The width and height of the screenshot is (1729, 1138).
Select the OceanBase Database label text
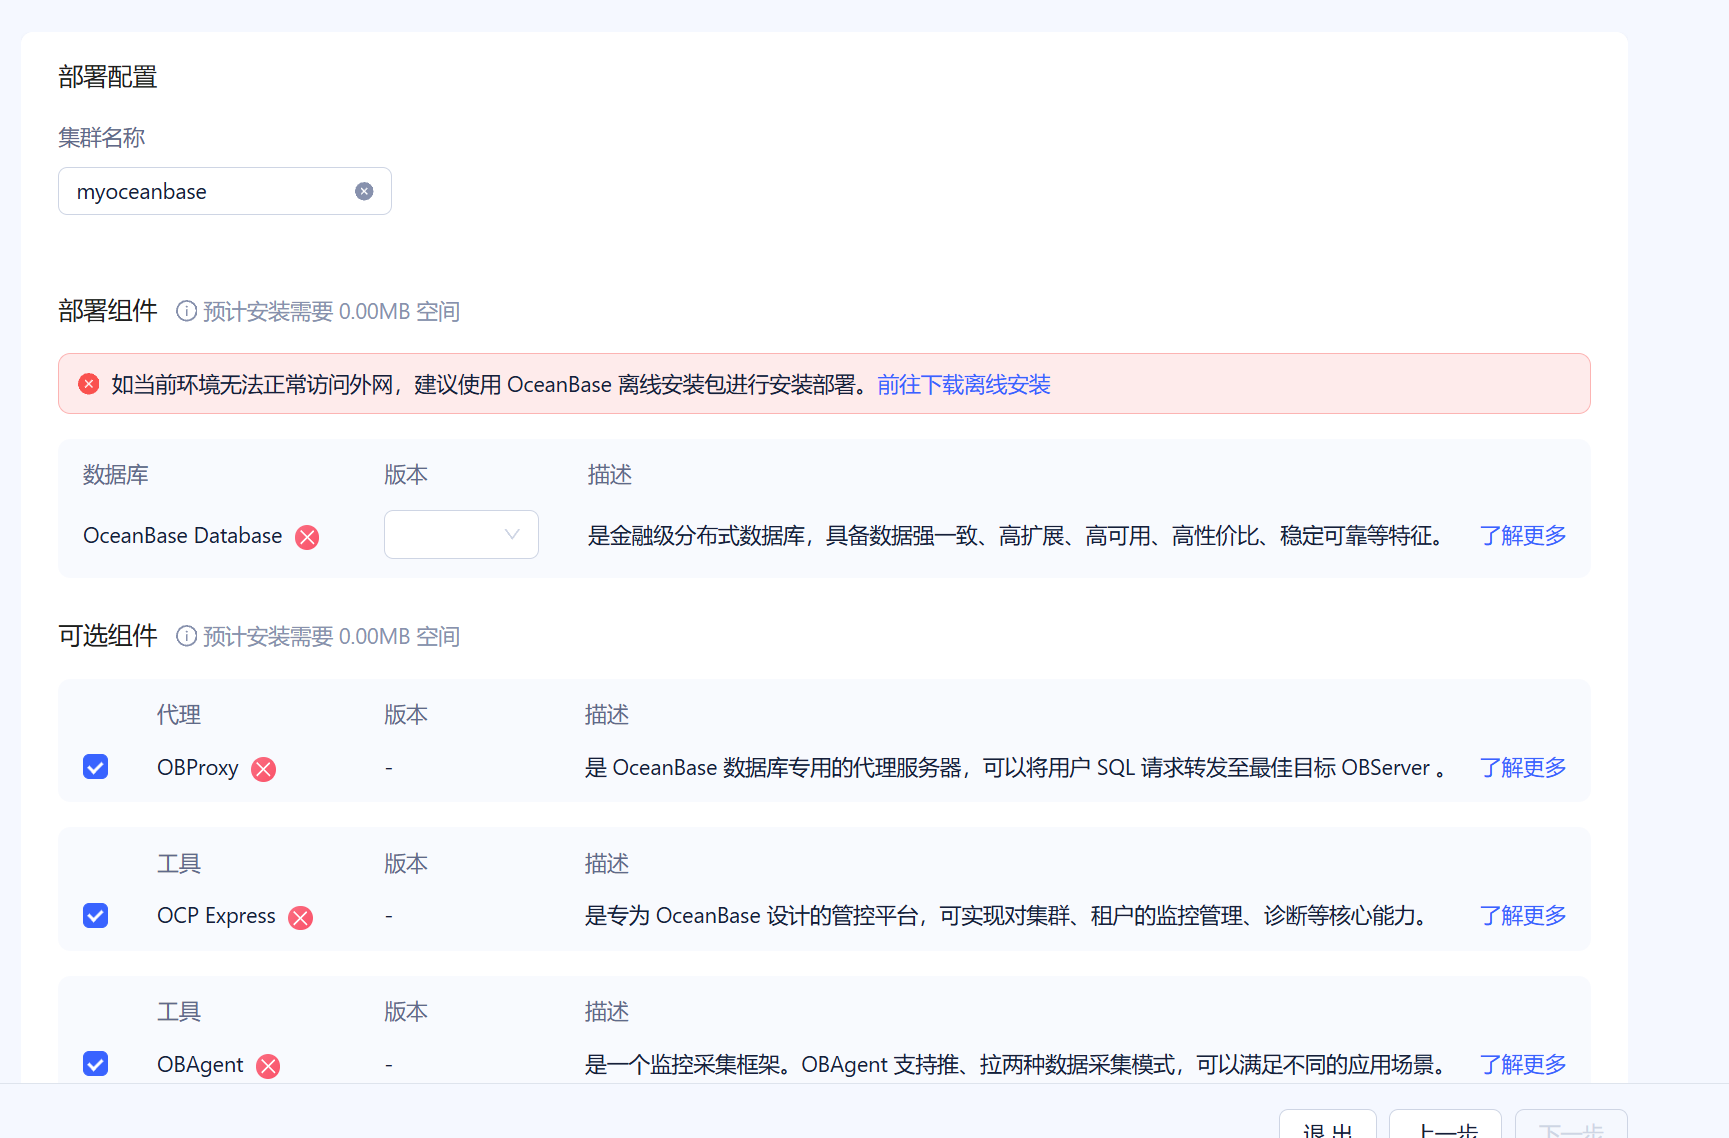tap(183, 536)
